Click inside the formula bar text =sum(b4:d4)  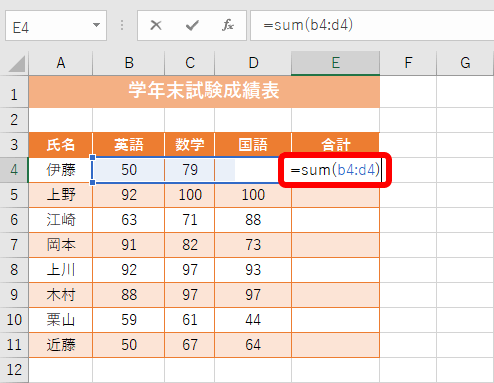point(308,25)
